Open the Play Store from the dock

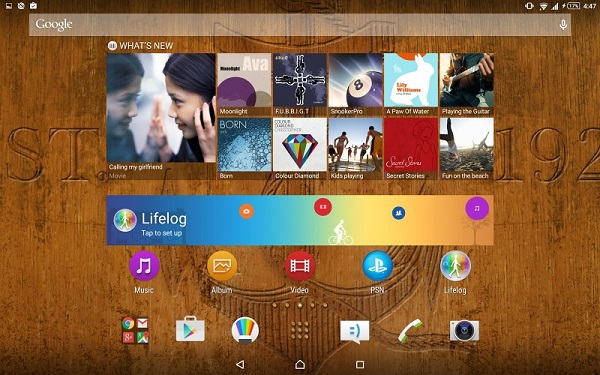[190, 330]
